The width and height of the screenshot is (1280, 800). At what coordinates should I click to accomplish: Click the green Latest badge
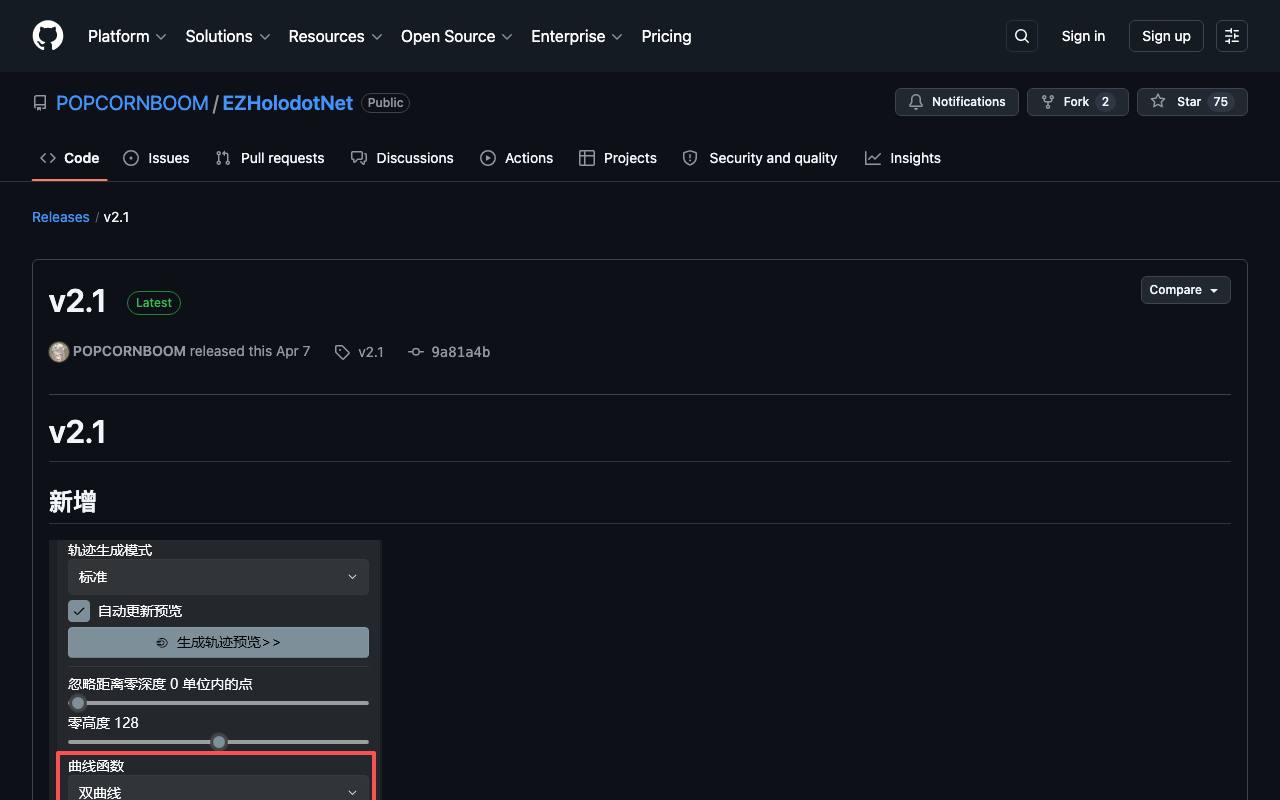[154, 303]
